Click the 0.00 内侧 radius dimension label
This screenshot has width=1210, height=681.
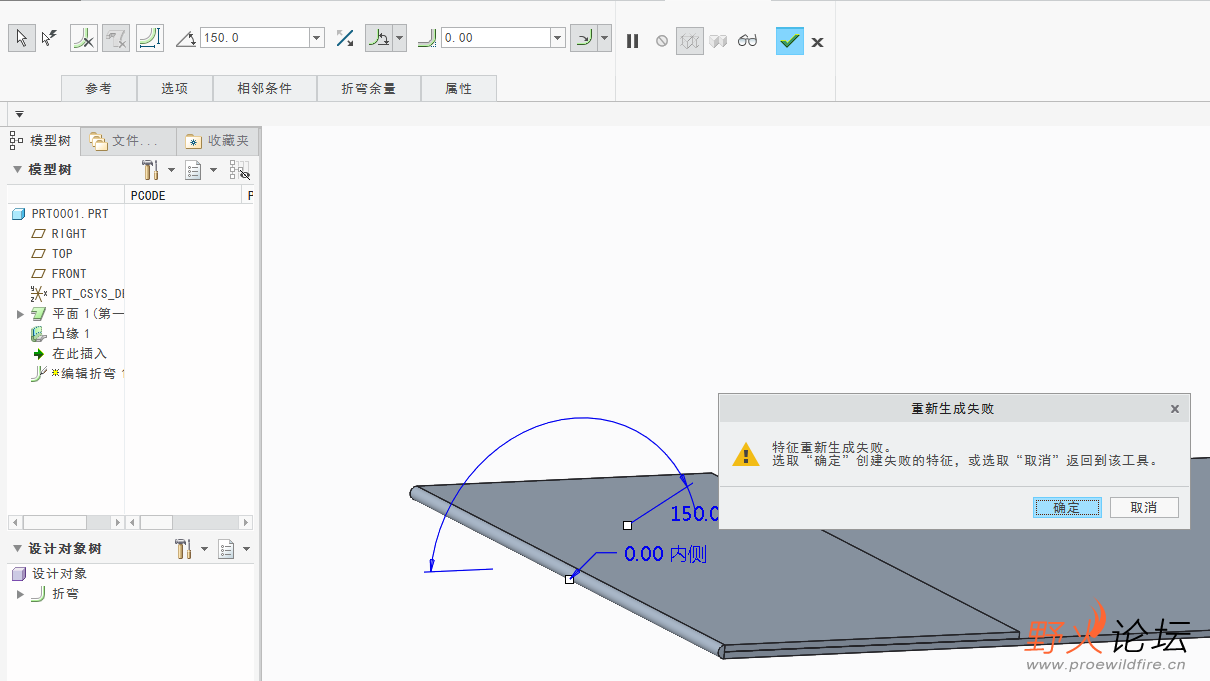coord(665,554)
